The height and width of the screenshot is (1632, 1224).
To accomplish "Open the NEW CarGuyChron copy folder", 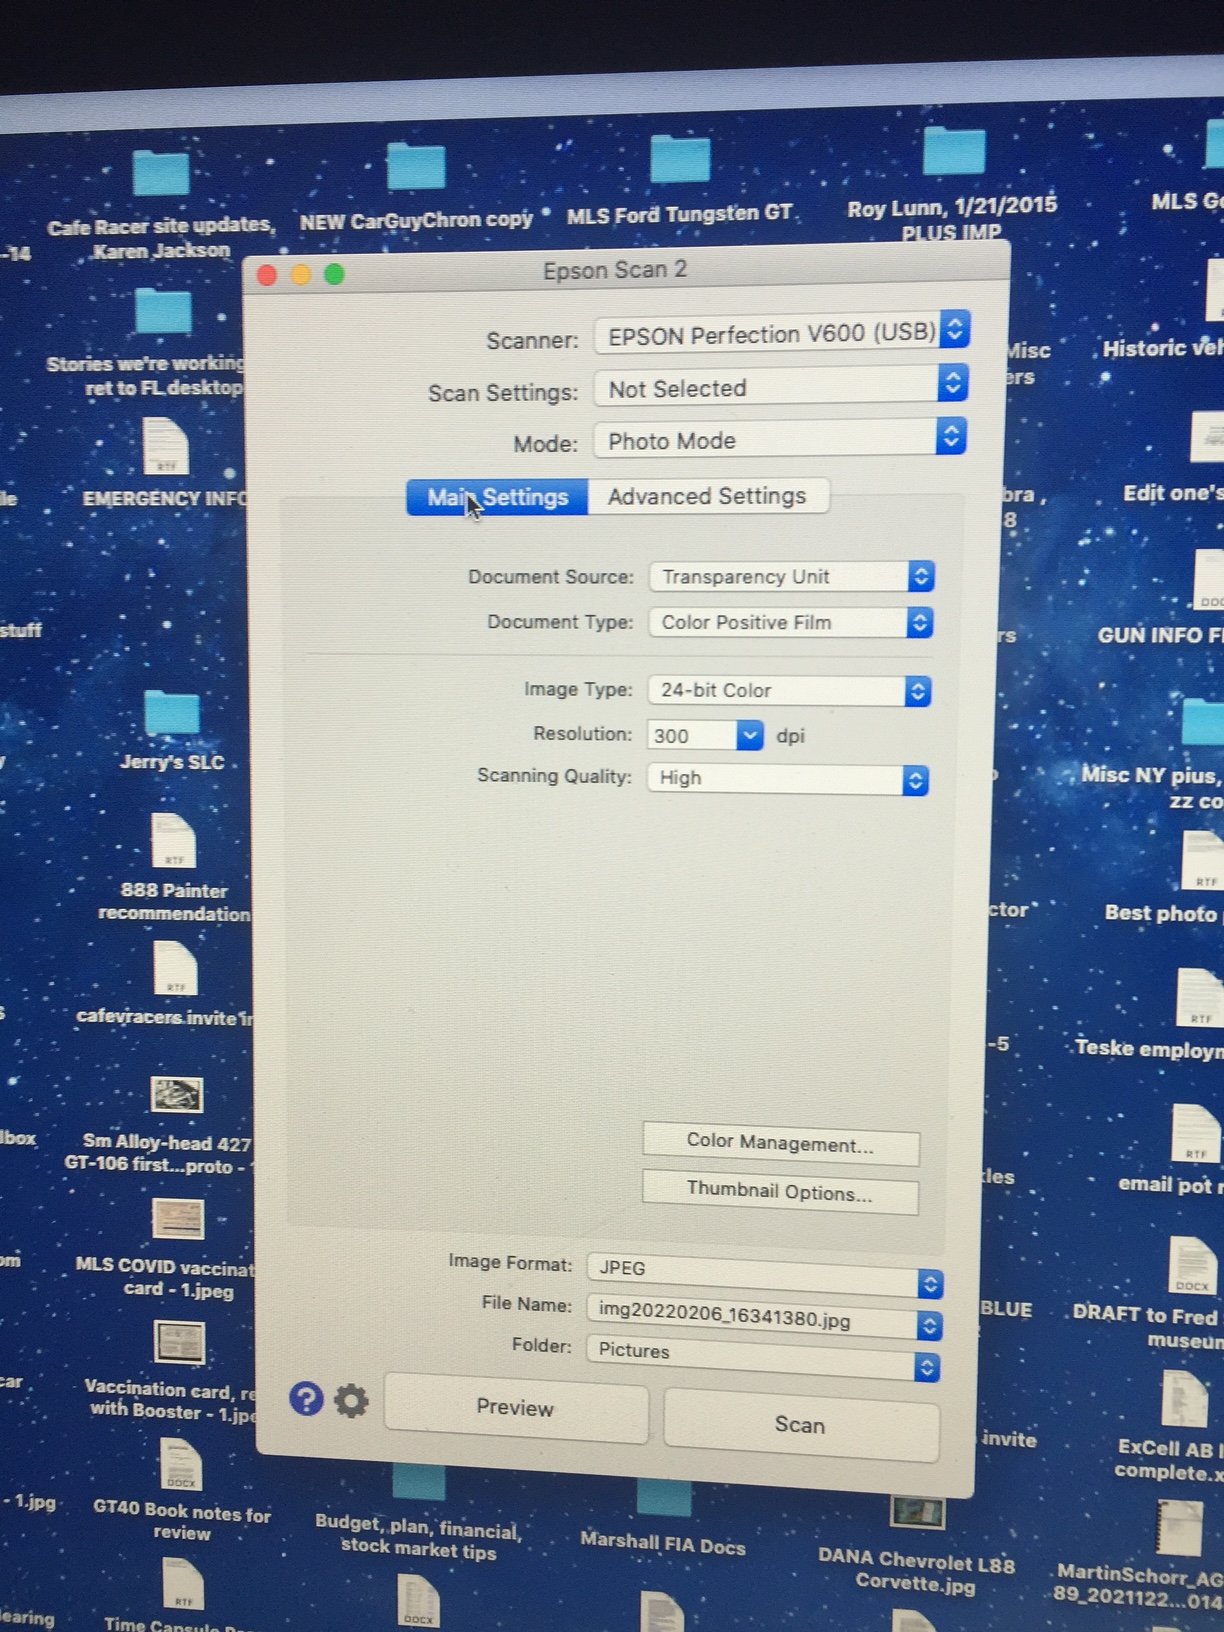I will tap(416, 167).
